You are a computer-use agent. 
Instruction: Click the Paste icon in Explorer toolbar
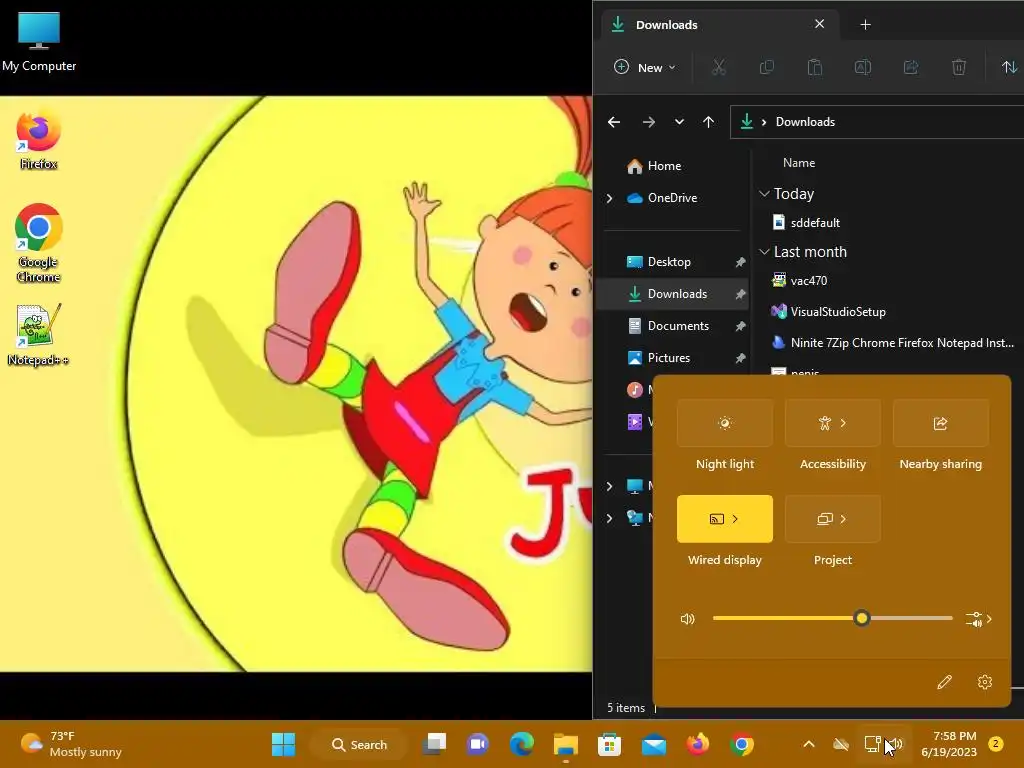pos(814,67)
